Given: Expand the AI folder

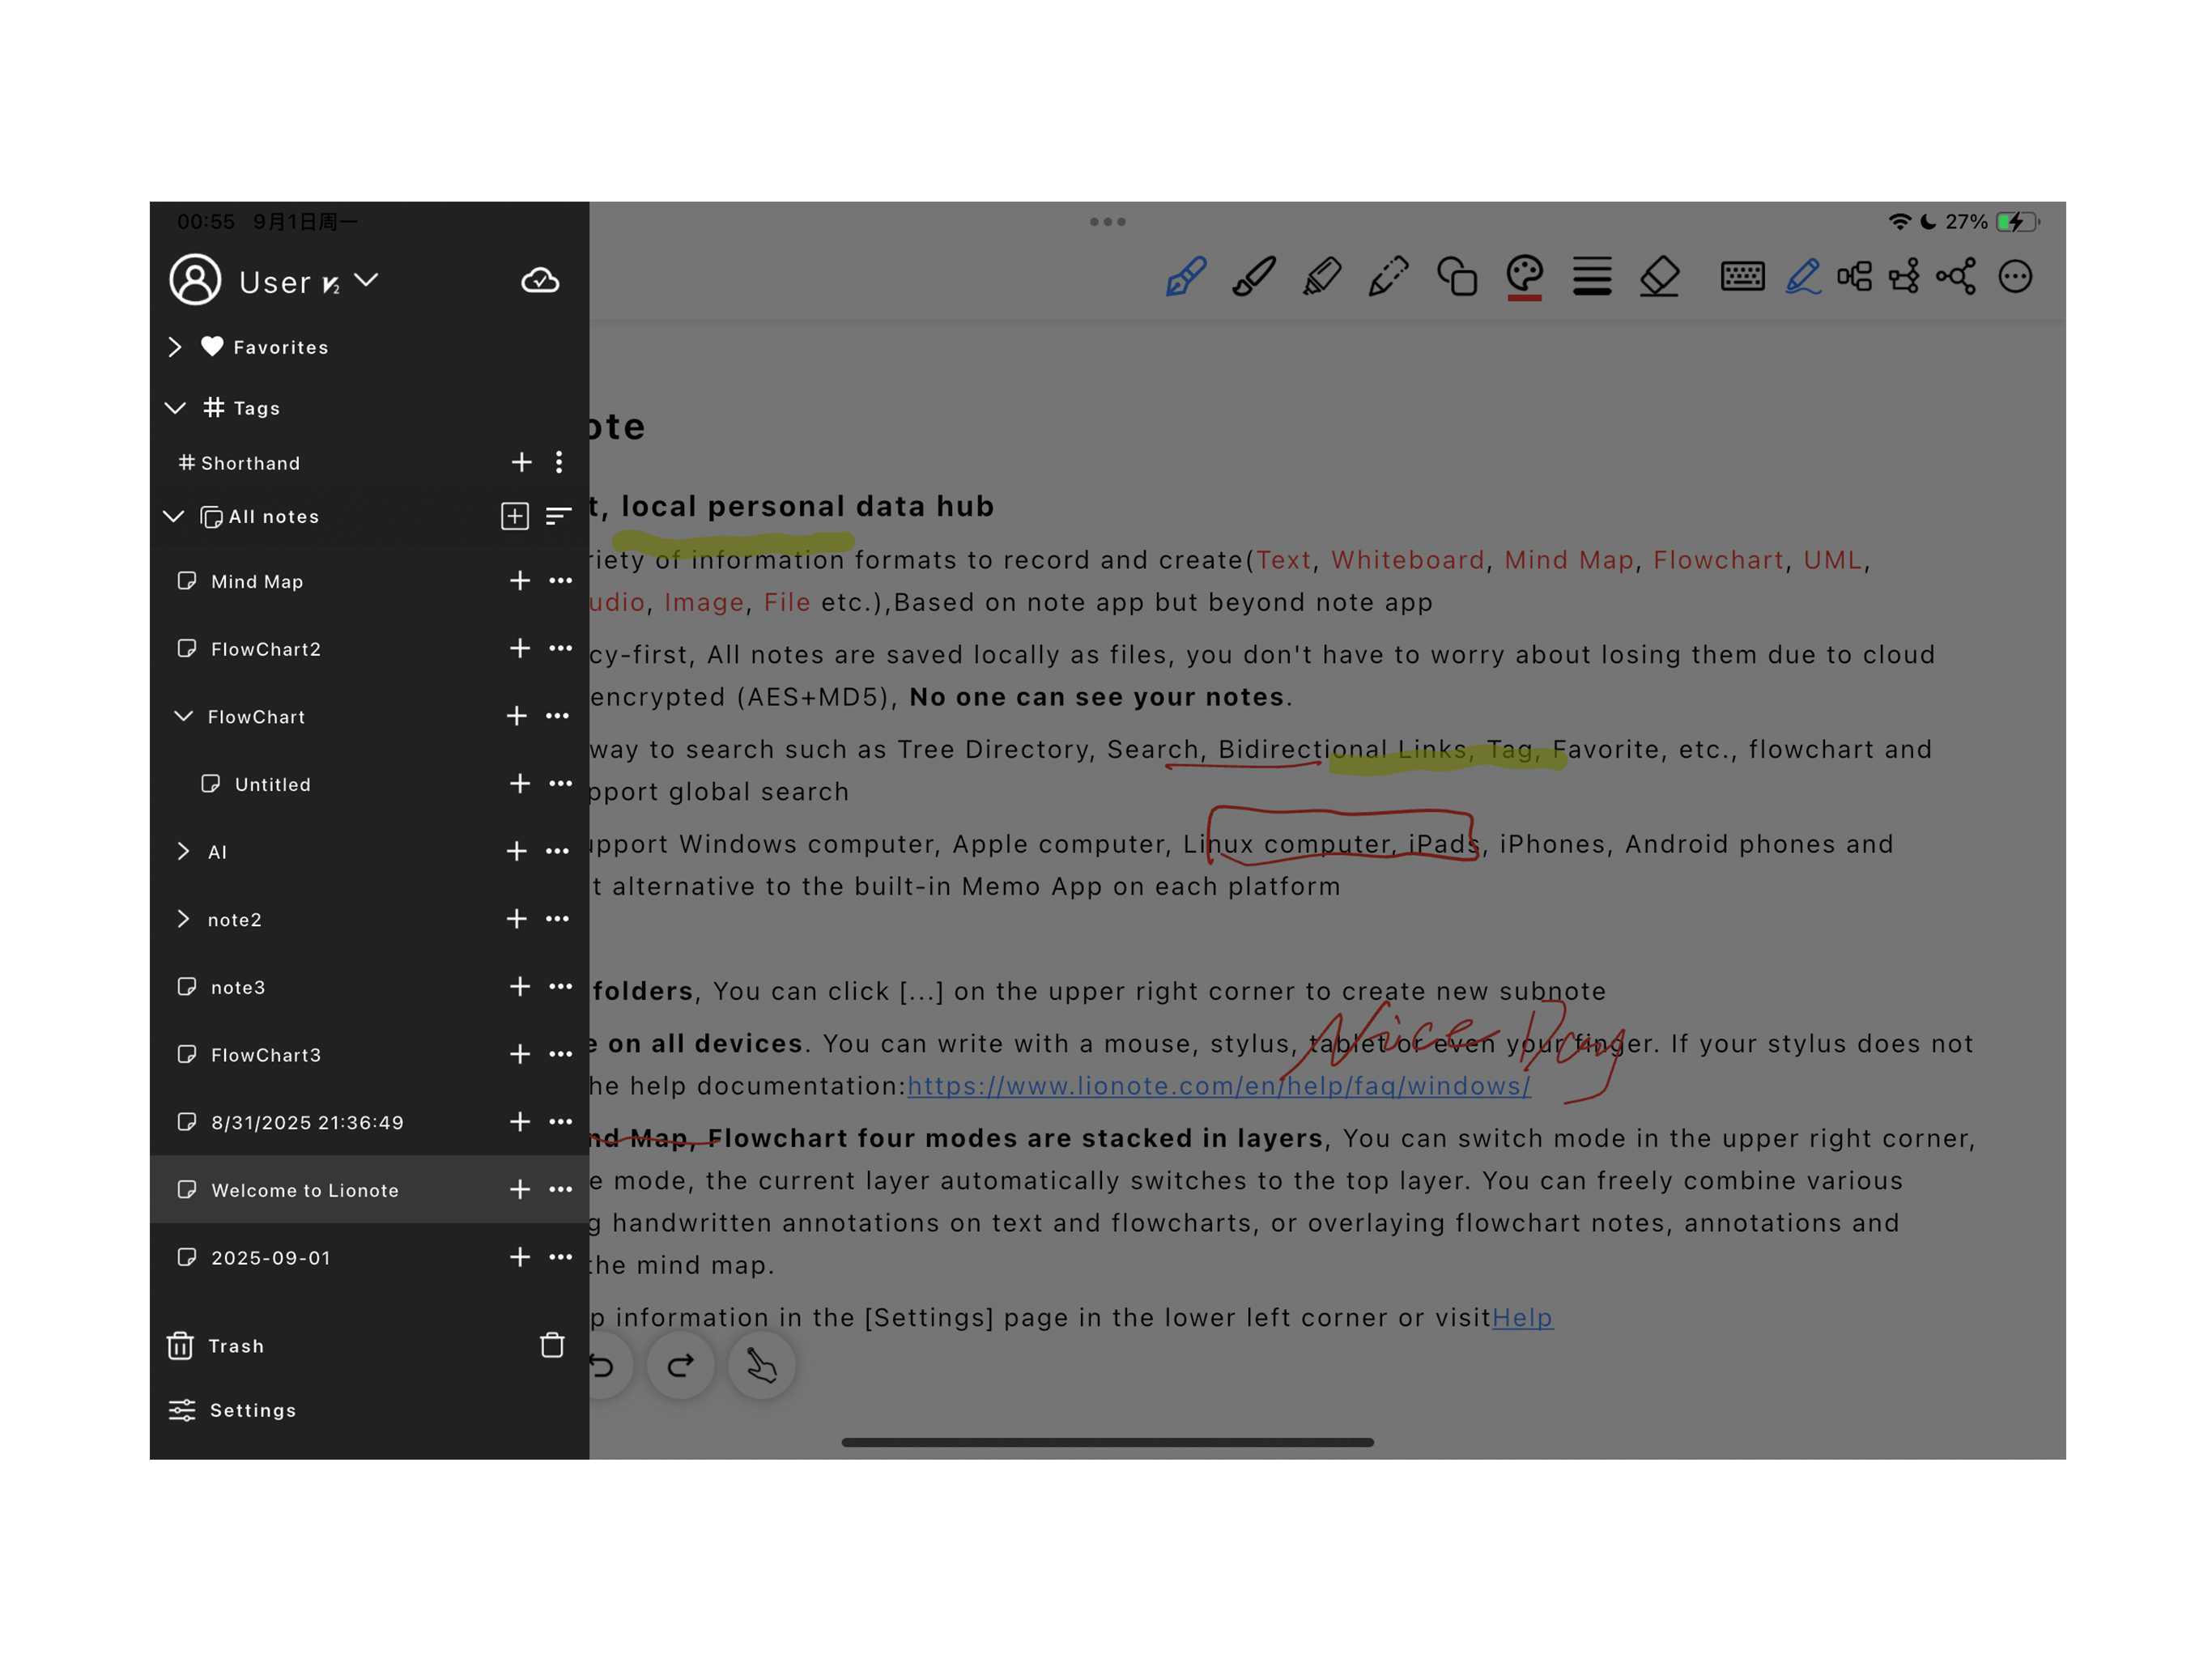Looking at the screenshot, I should pos(183,851).
